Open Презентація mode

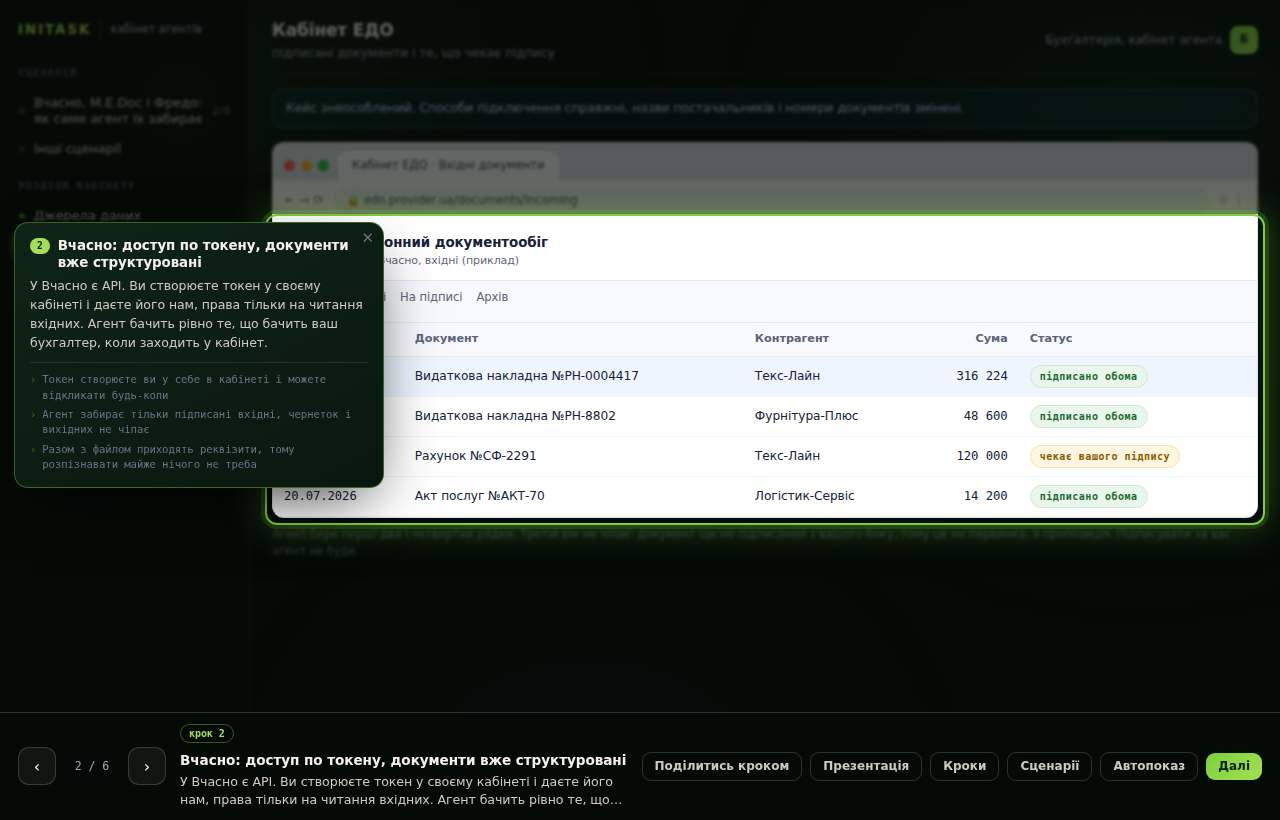(866, 766)
